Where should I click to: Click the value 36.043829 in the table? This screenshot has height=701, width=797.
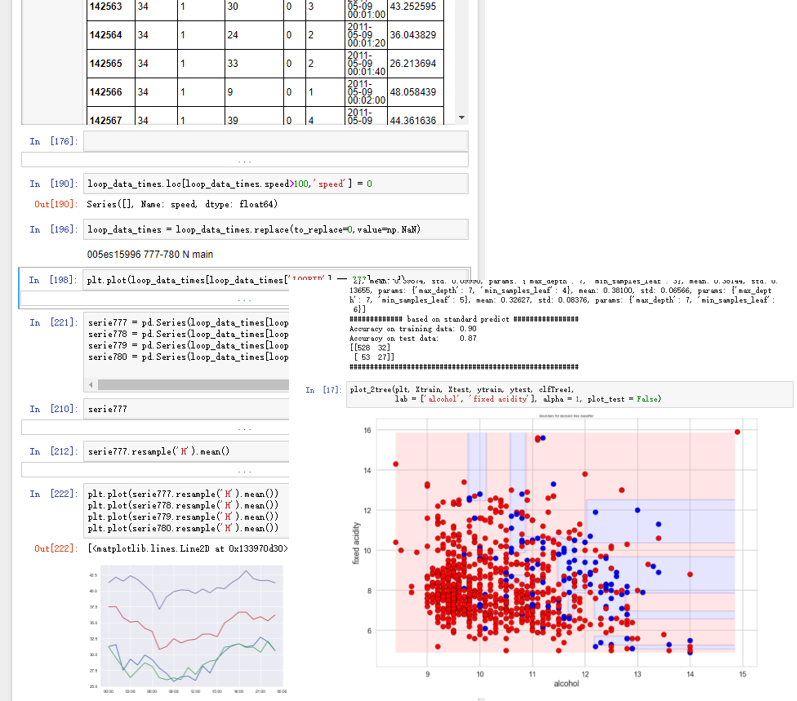[413, 35]
